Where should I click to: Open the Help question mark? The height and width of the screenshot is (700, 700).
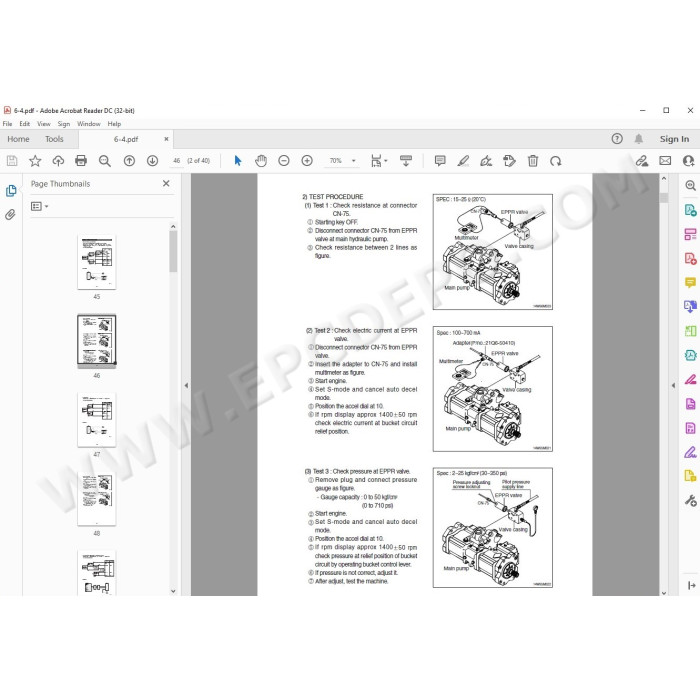[617, 139]
